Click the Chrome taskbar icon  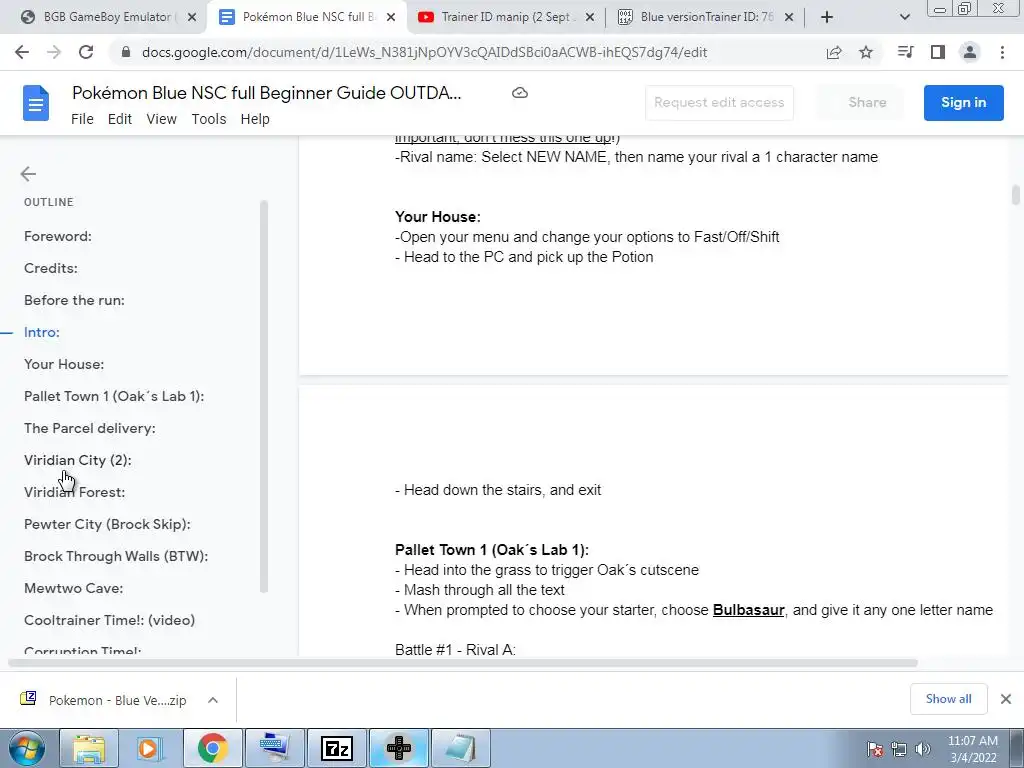coord(212,749)
